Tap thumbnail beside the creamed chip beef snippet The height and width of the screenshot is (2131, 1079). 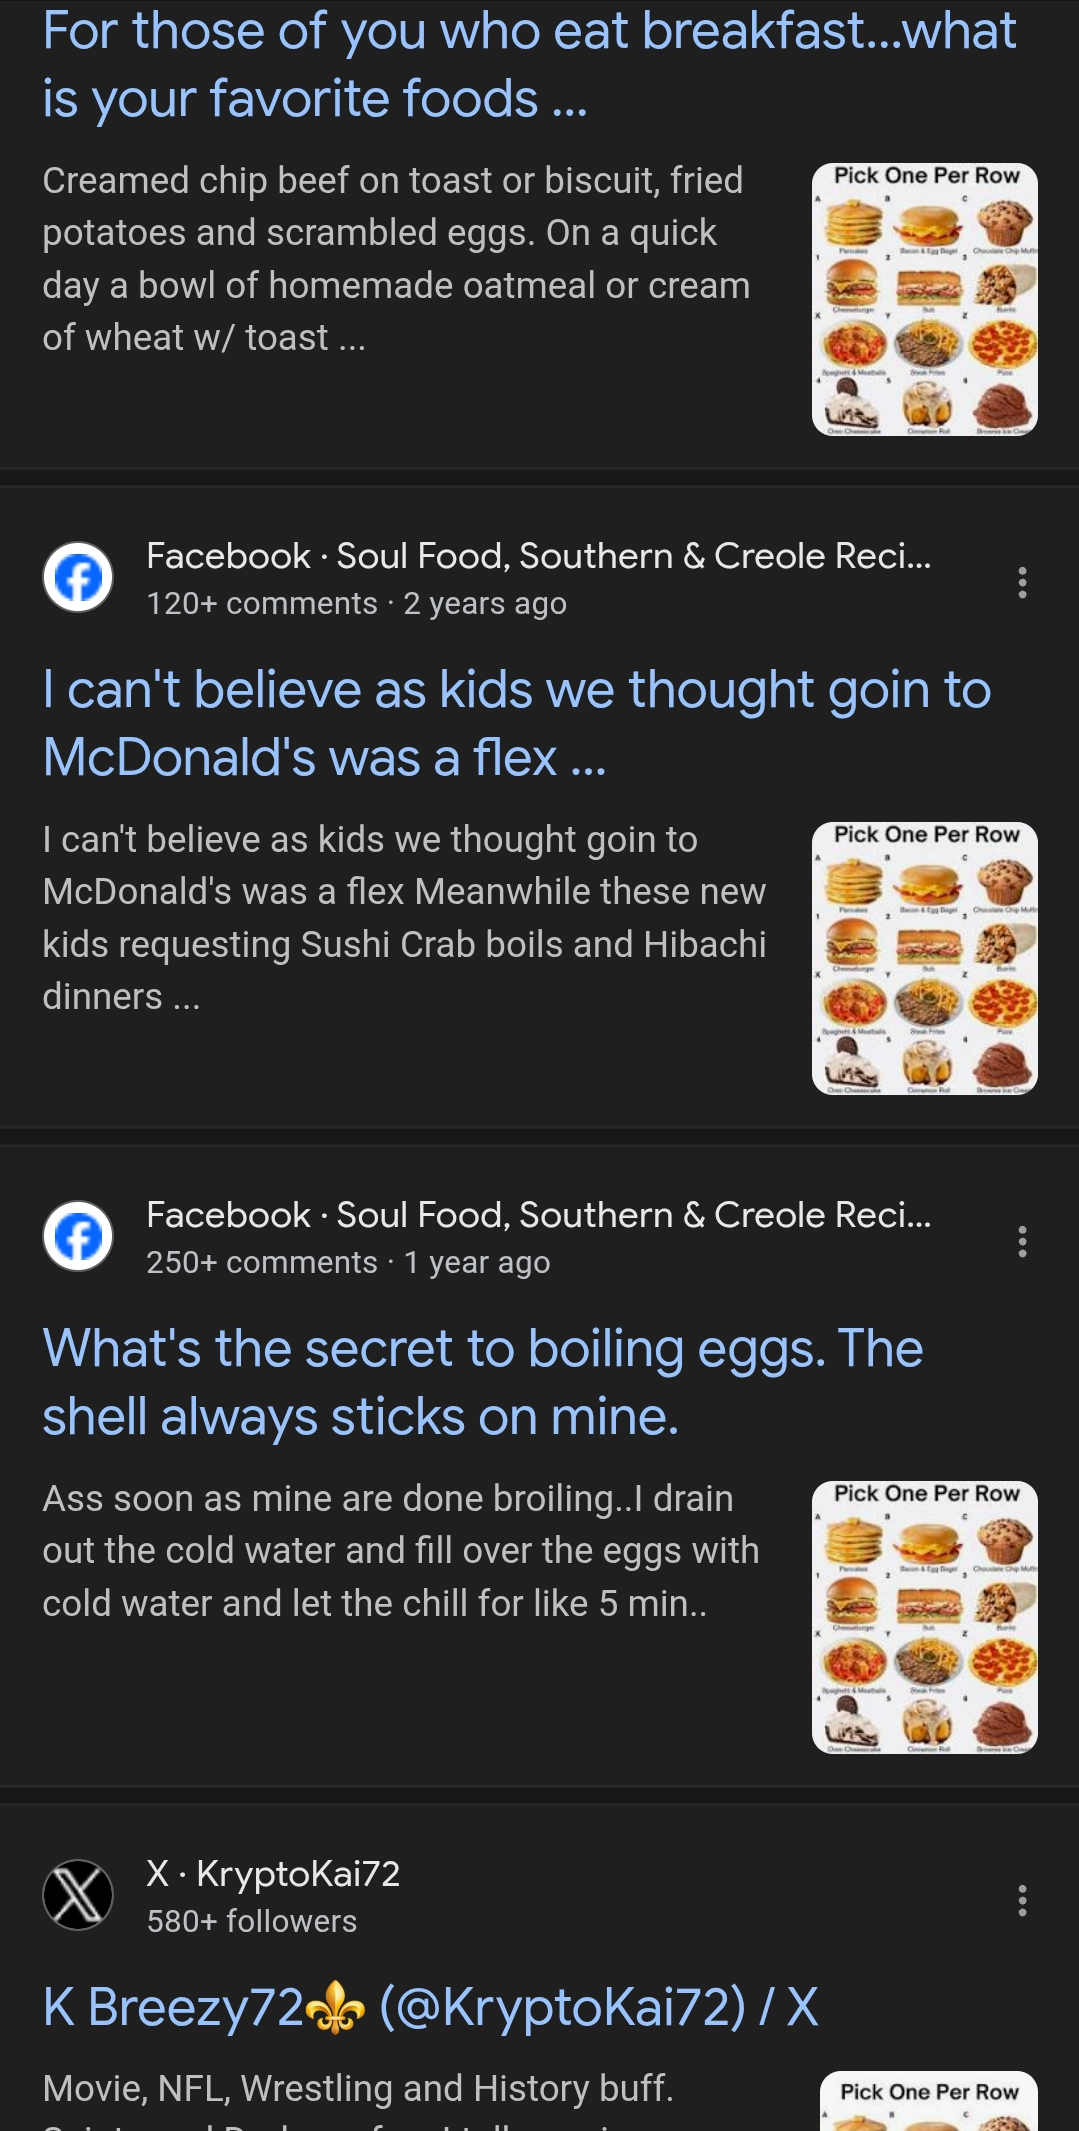924,299
